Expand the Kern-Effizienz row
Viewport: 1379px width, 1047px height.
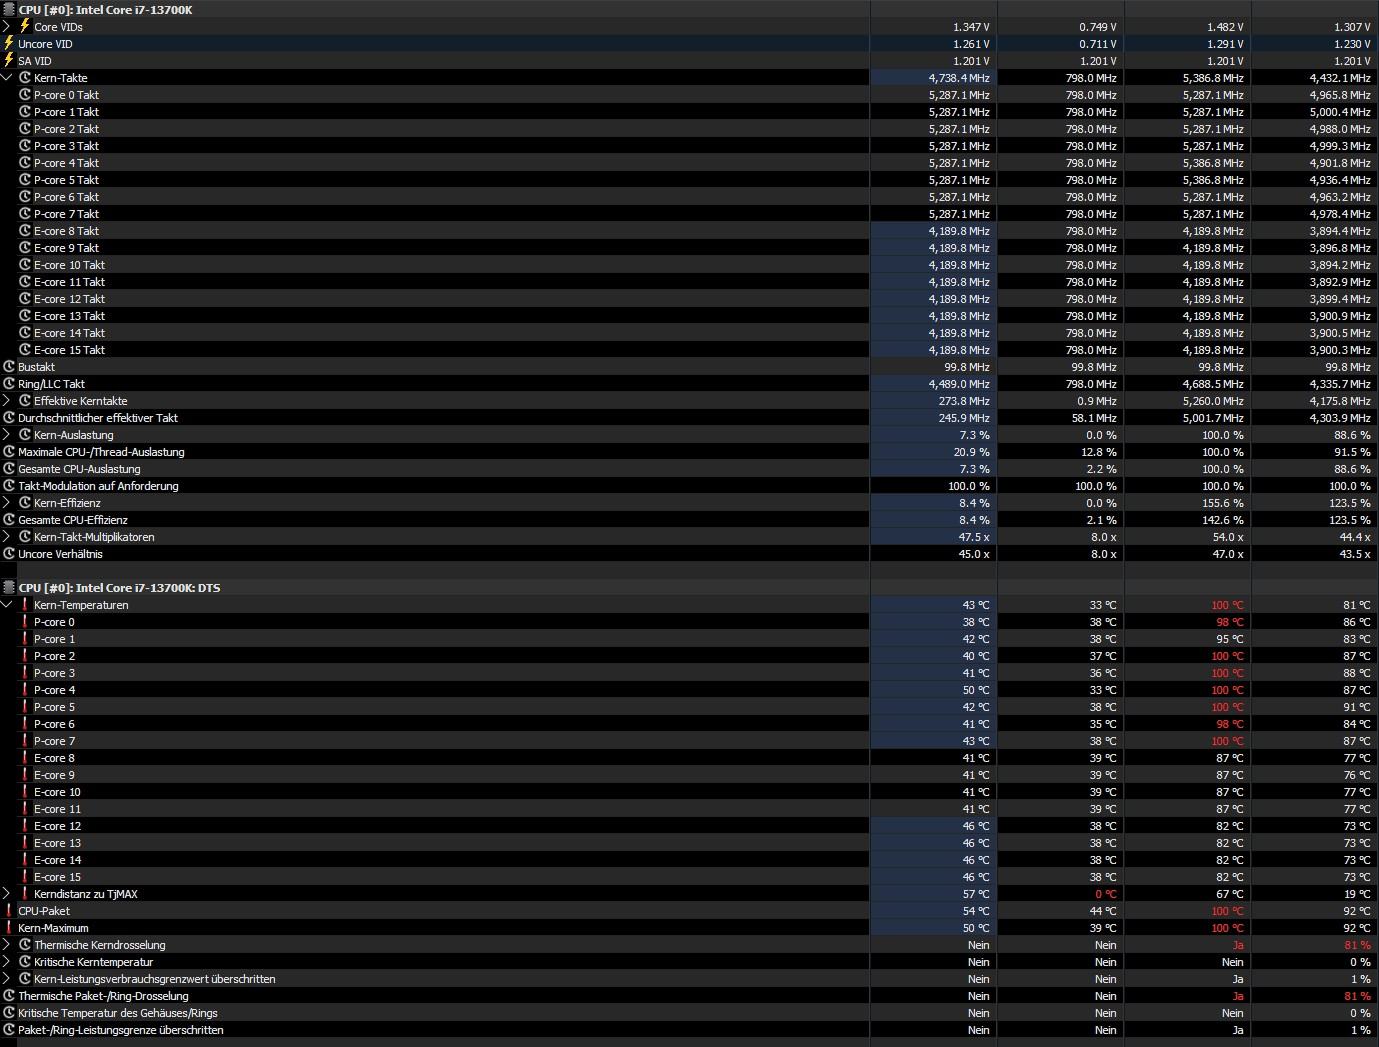[x=7, y=503]
